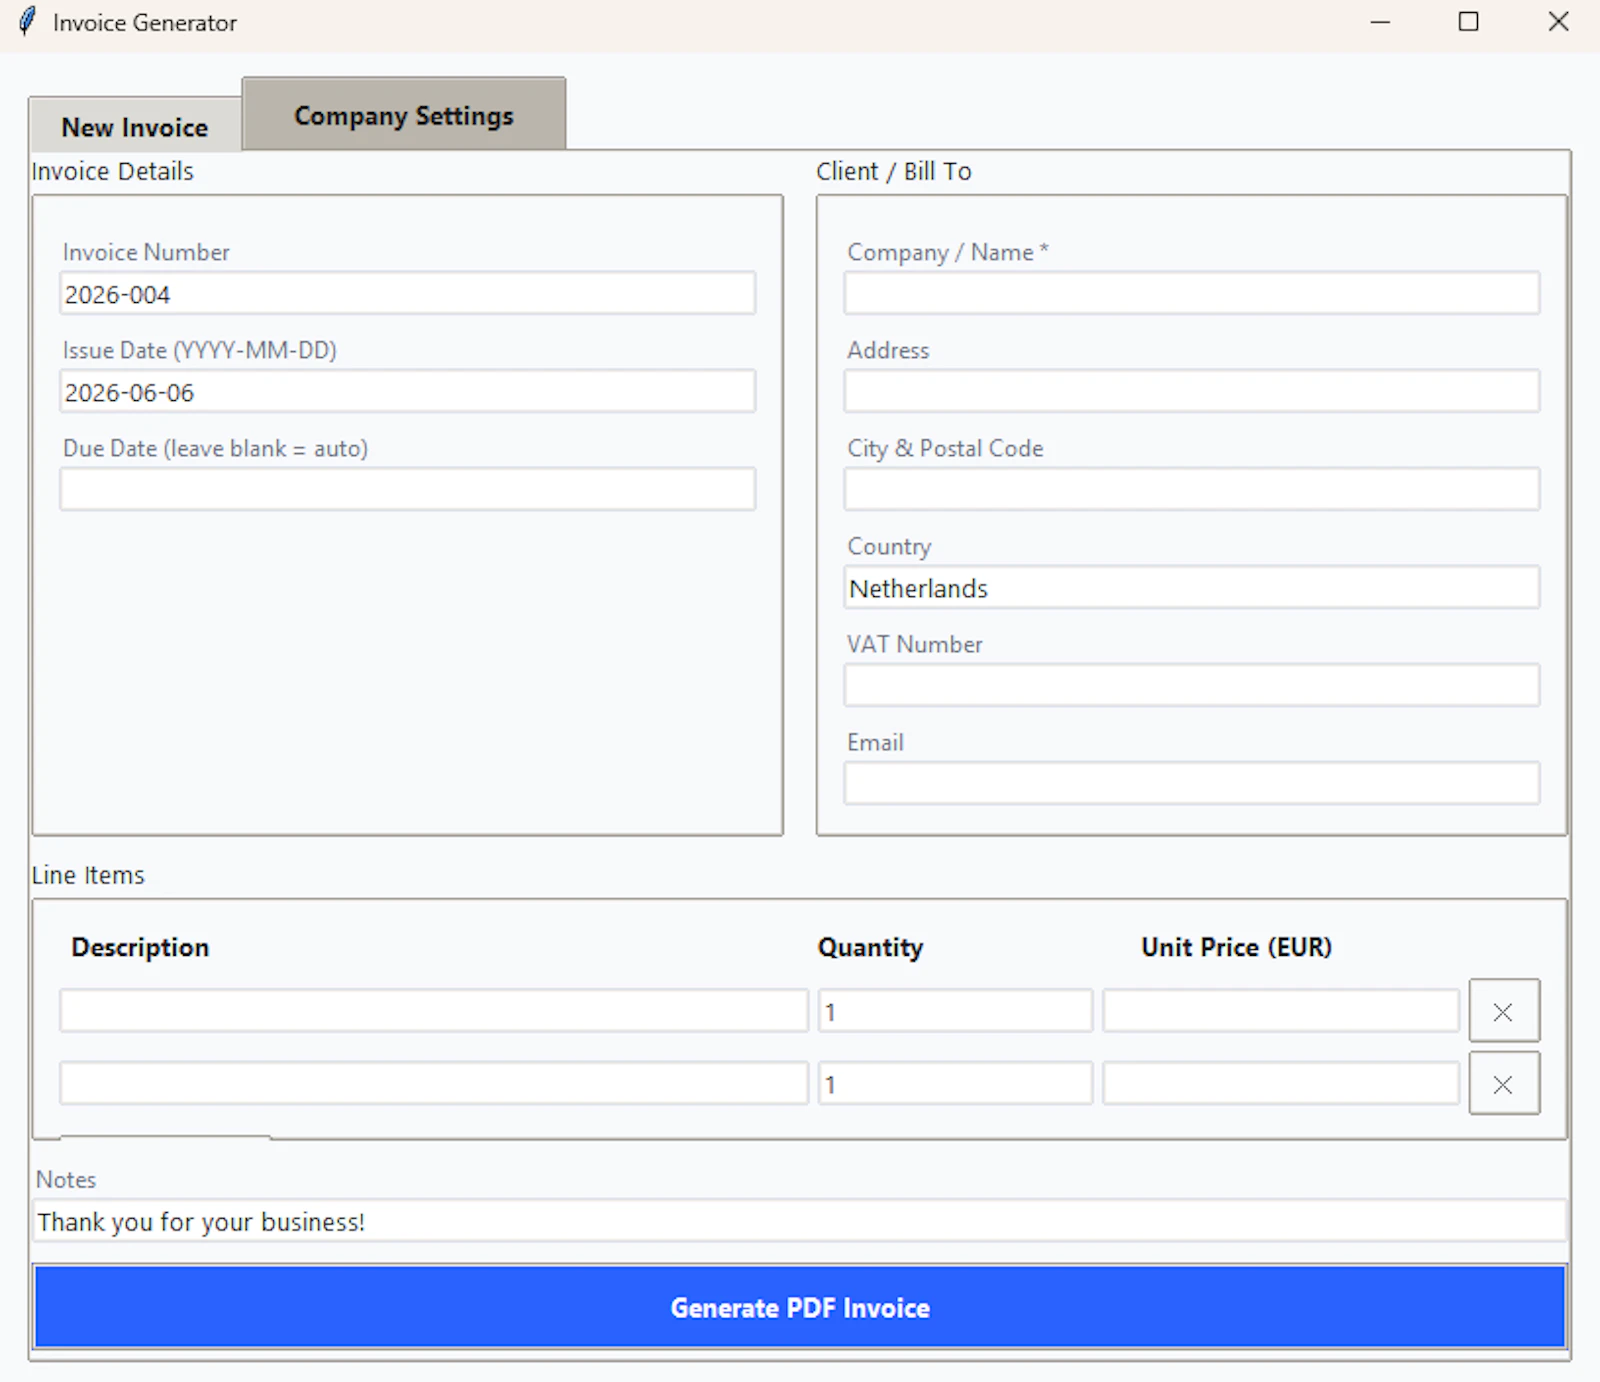Select the Country field with Netherlands
The height and width of the screenshot is (1382, 1600).
tap(1192, 588)
